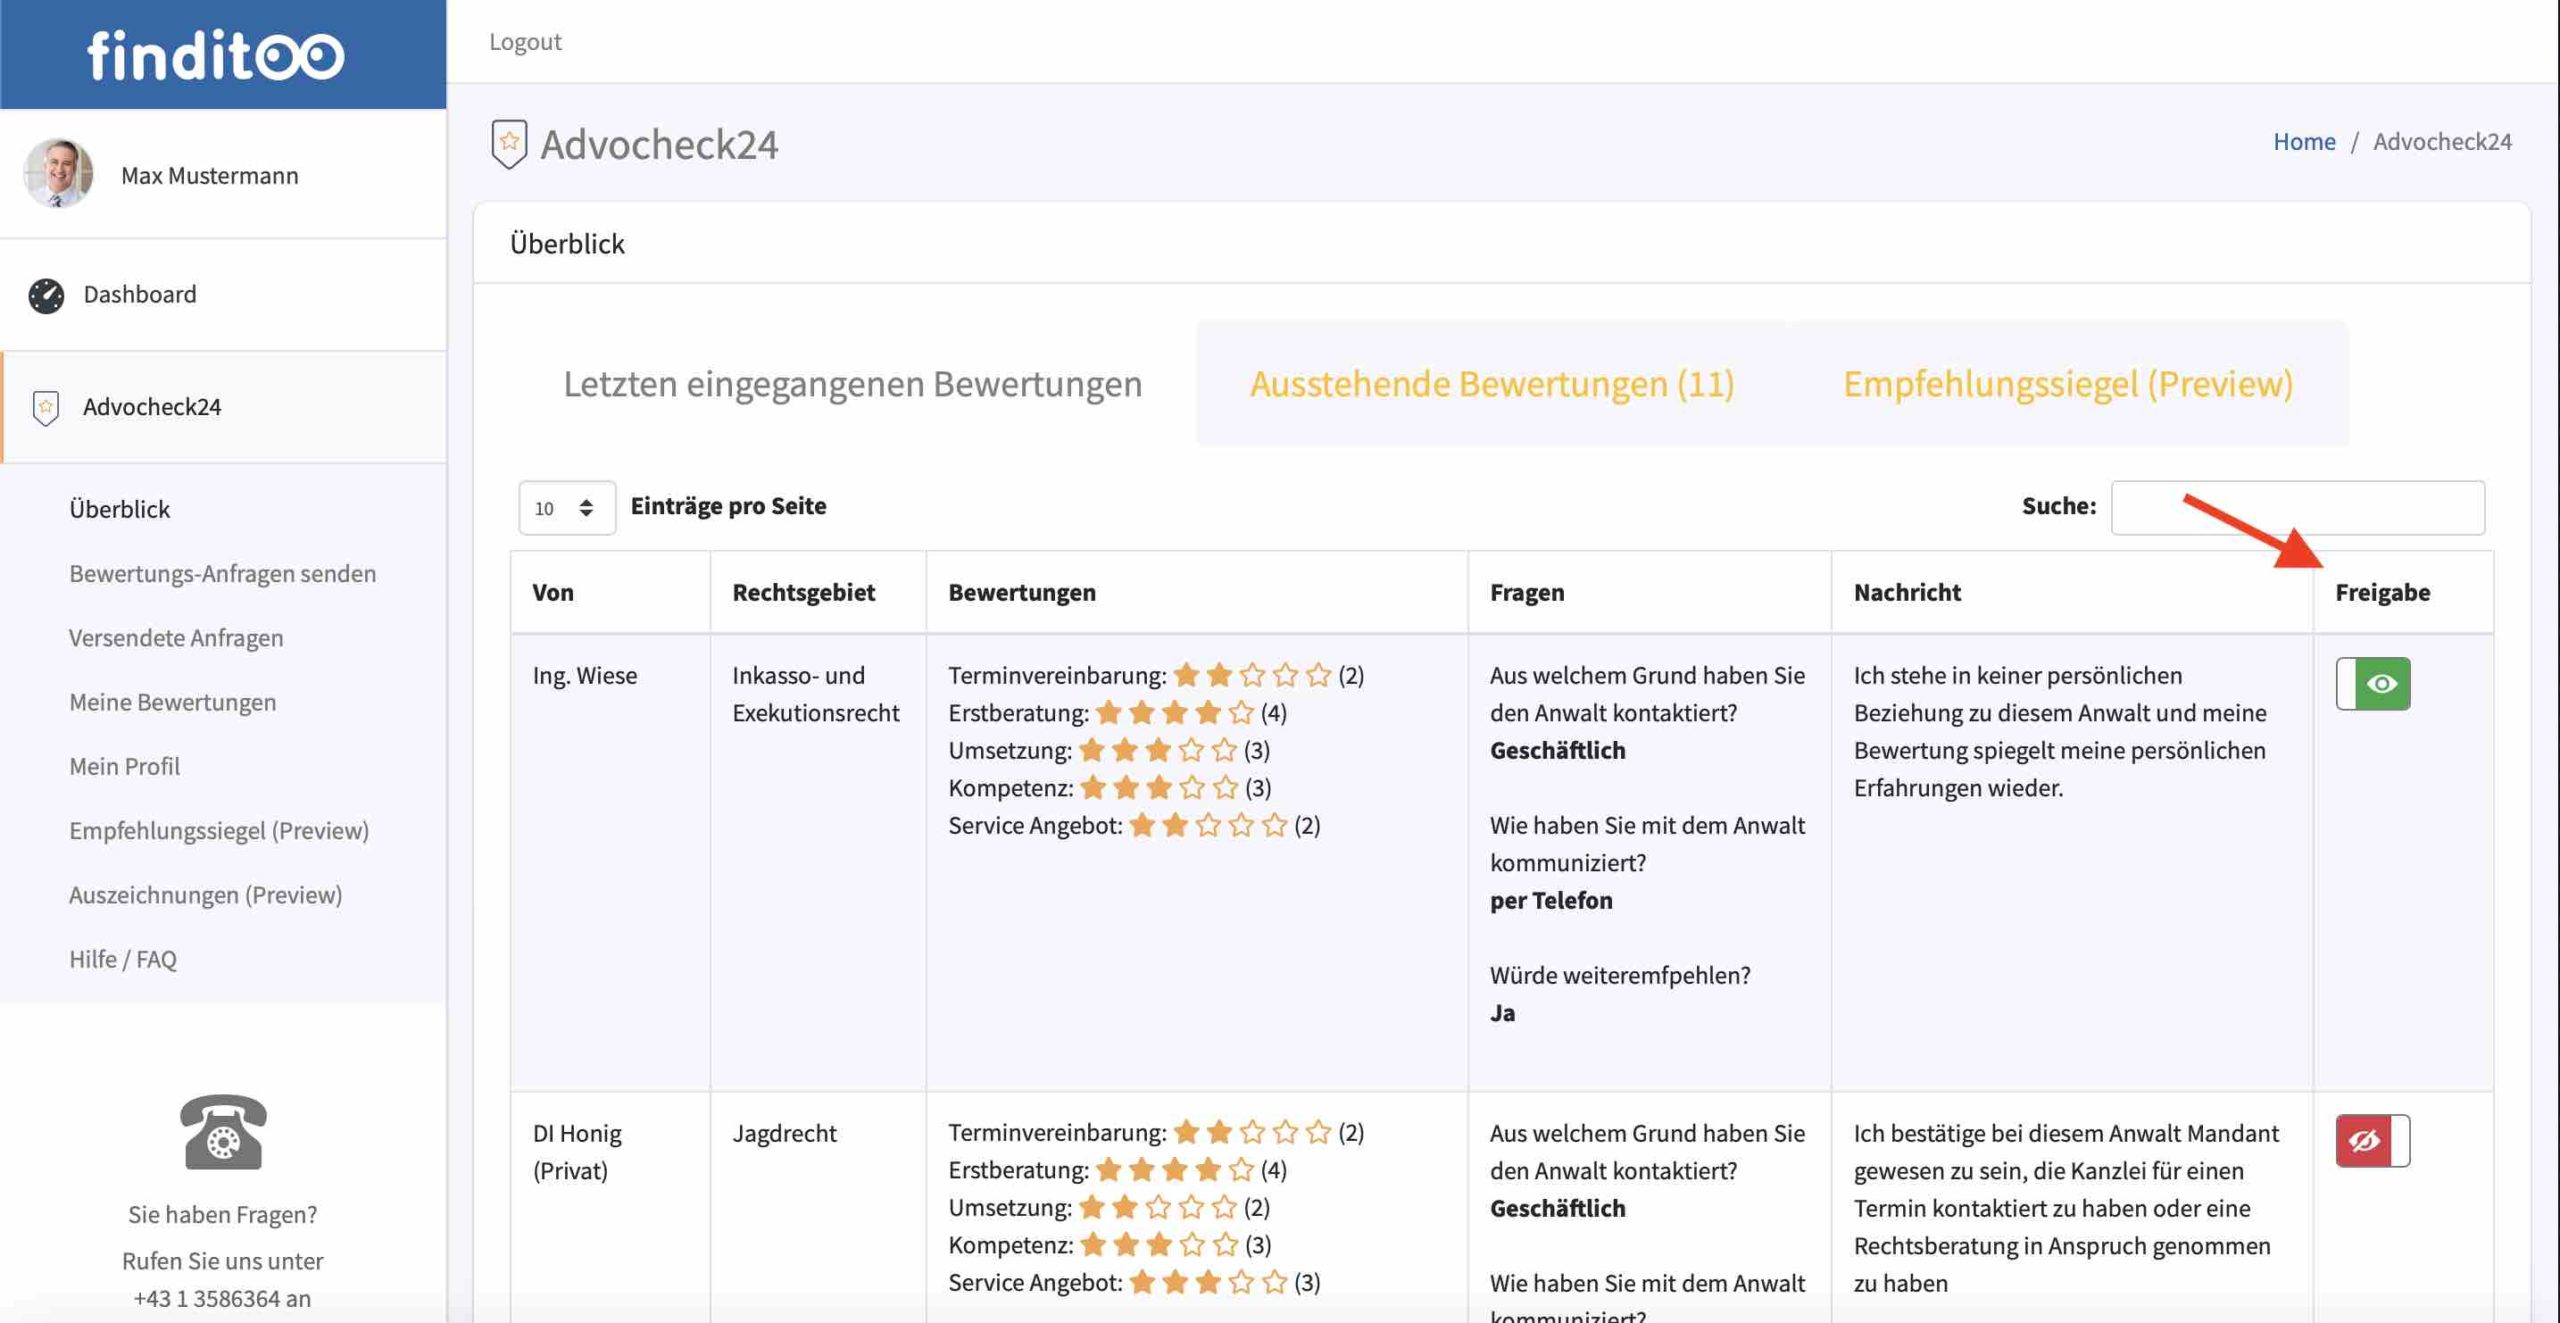Click the Logout link
Image resolution: width=2560 pixels, height=1323 pixels.
pyautogui.click(x=525, y=42)
